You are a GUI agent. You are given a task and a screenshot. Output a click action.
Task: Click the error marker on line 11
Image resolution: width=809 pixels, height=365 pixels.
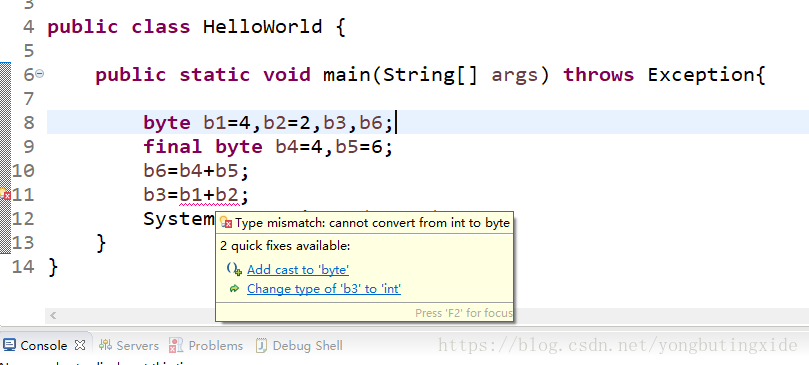[5, 195]
